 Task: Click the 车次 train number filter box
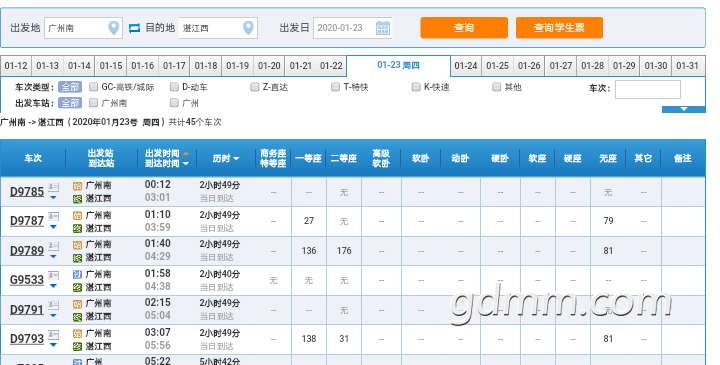[x=647, y=90]
